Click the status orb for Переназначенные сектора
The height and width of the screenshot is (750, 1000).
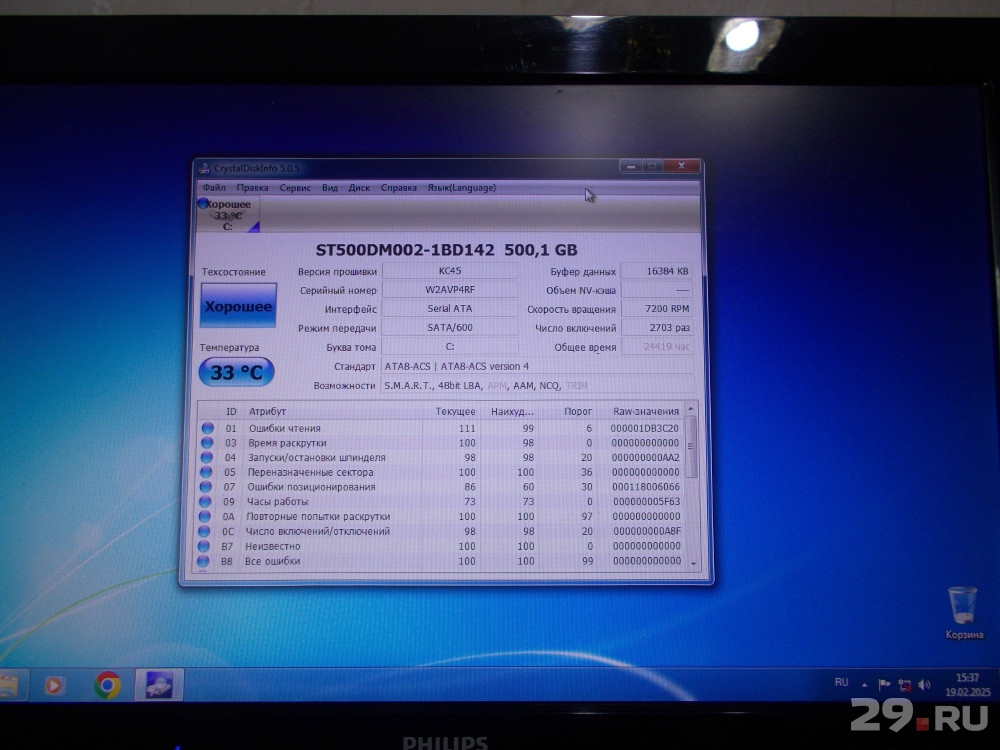205,472
